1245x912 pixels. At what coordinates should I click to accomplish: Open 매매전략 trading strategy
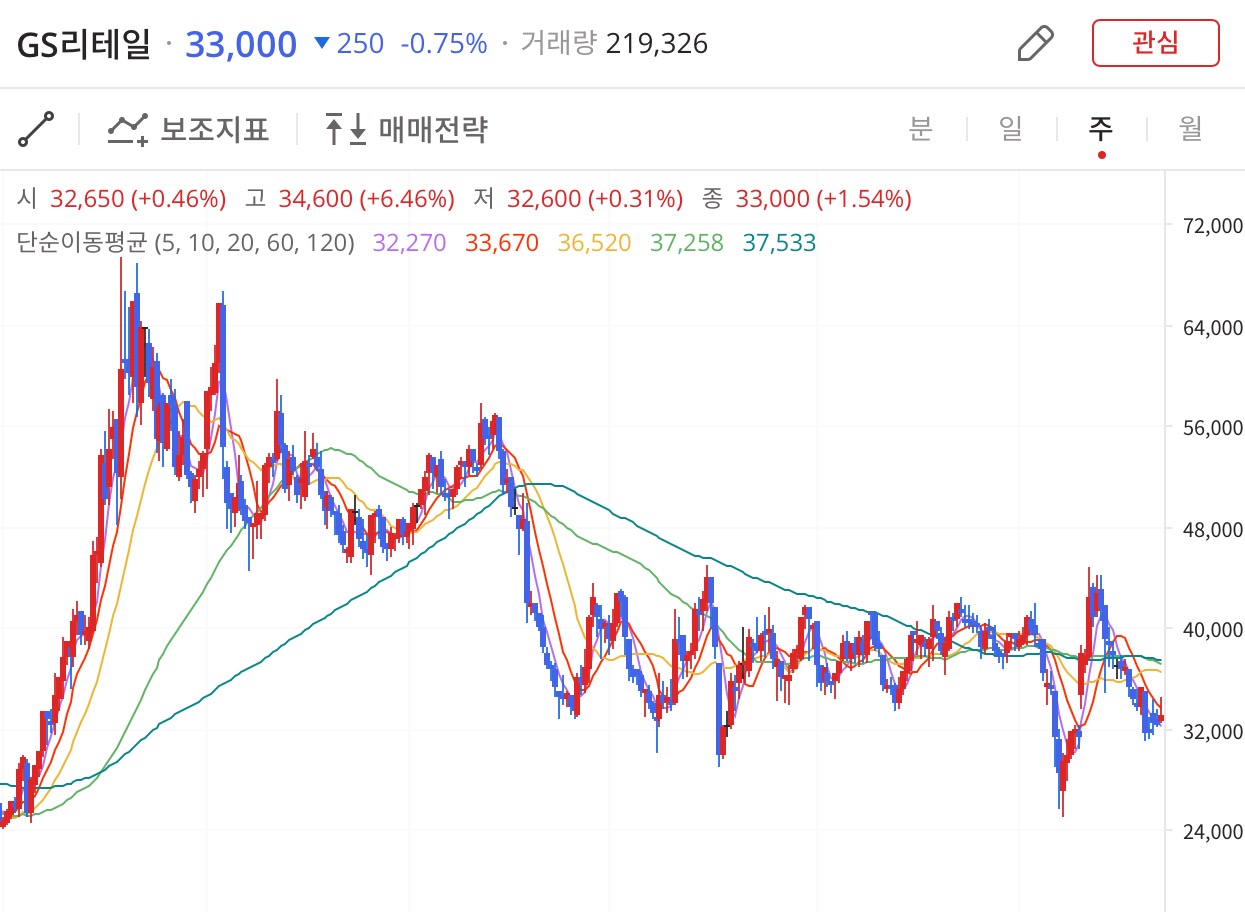[406, 129]
